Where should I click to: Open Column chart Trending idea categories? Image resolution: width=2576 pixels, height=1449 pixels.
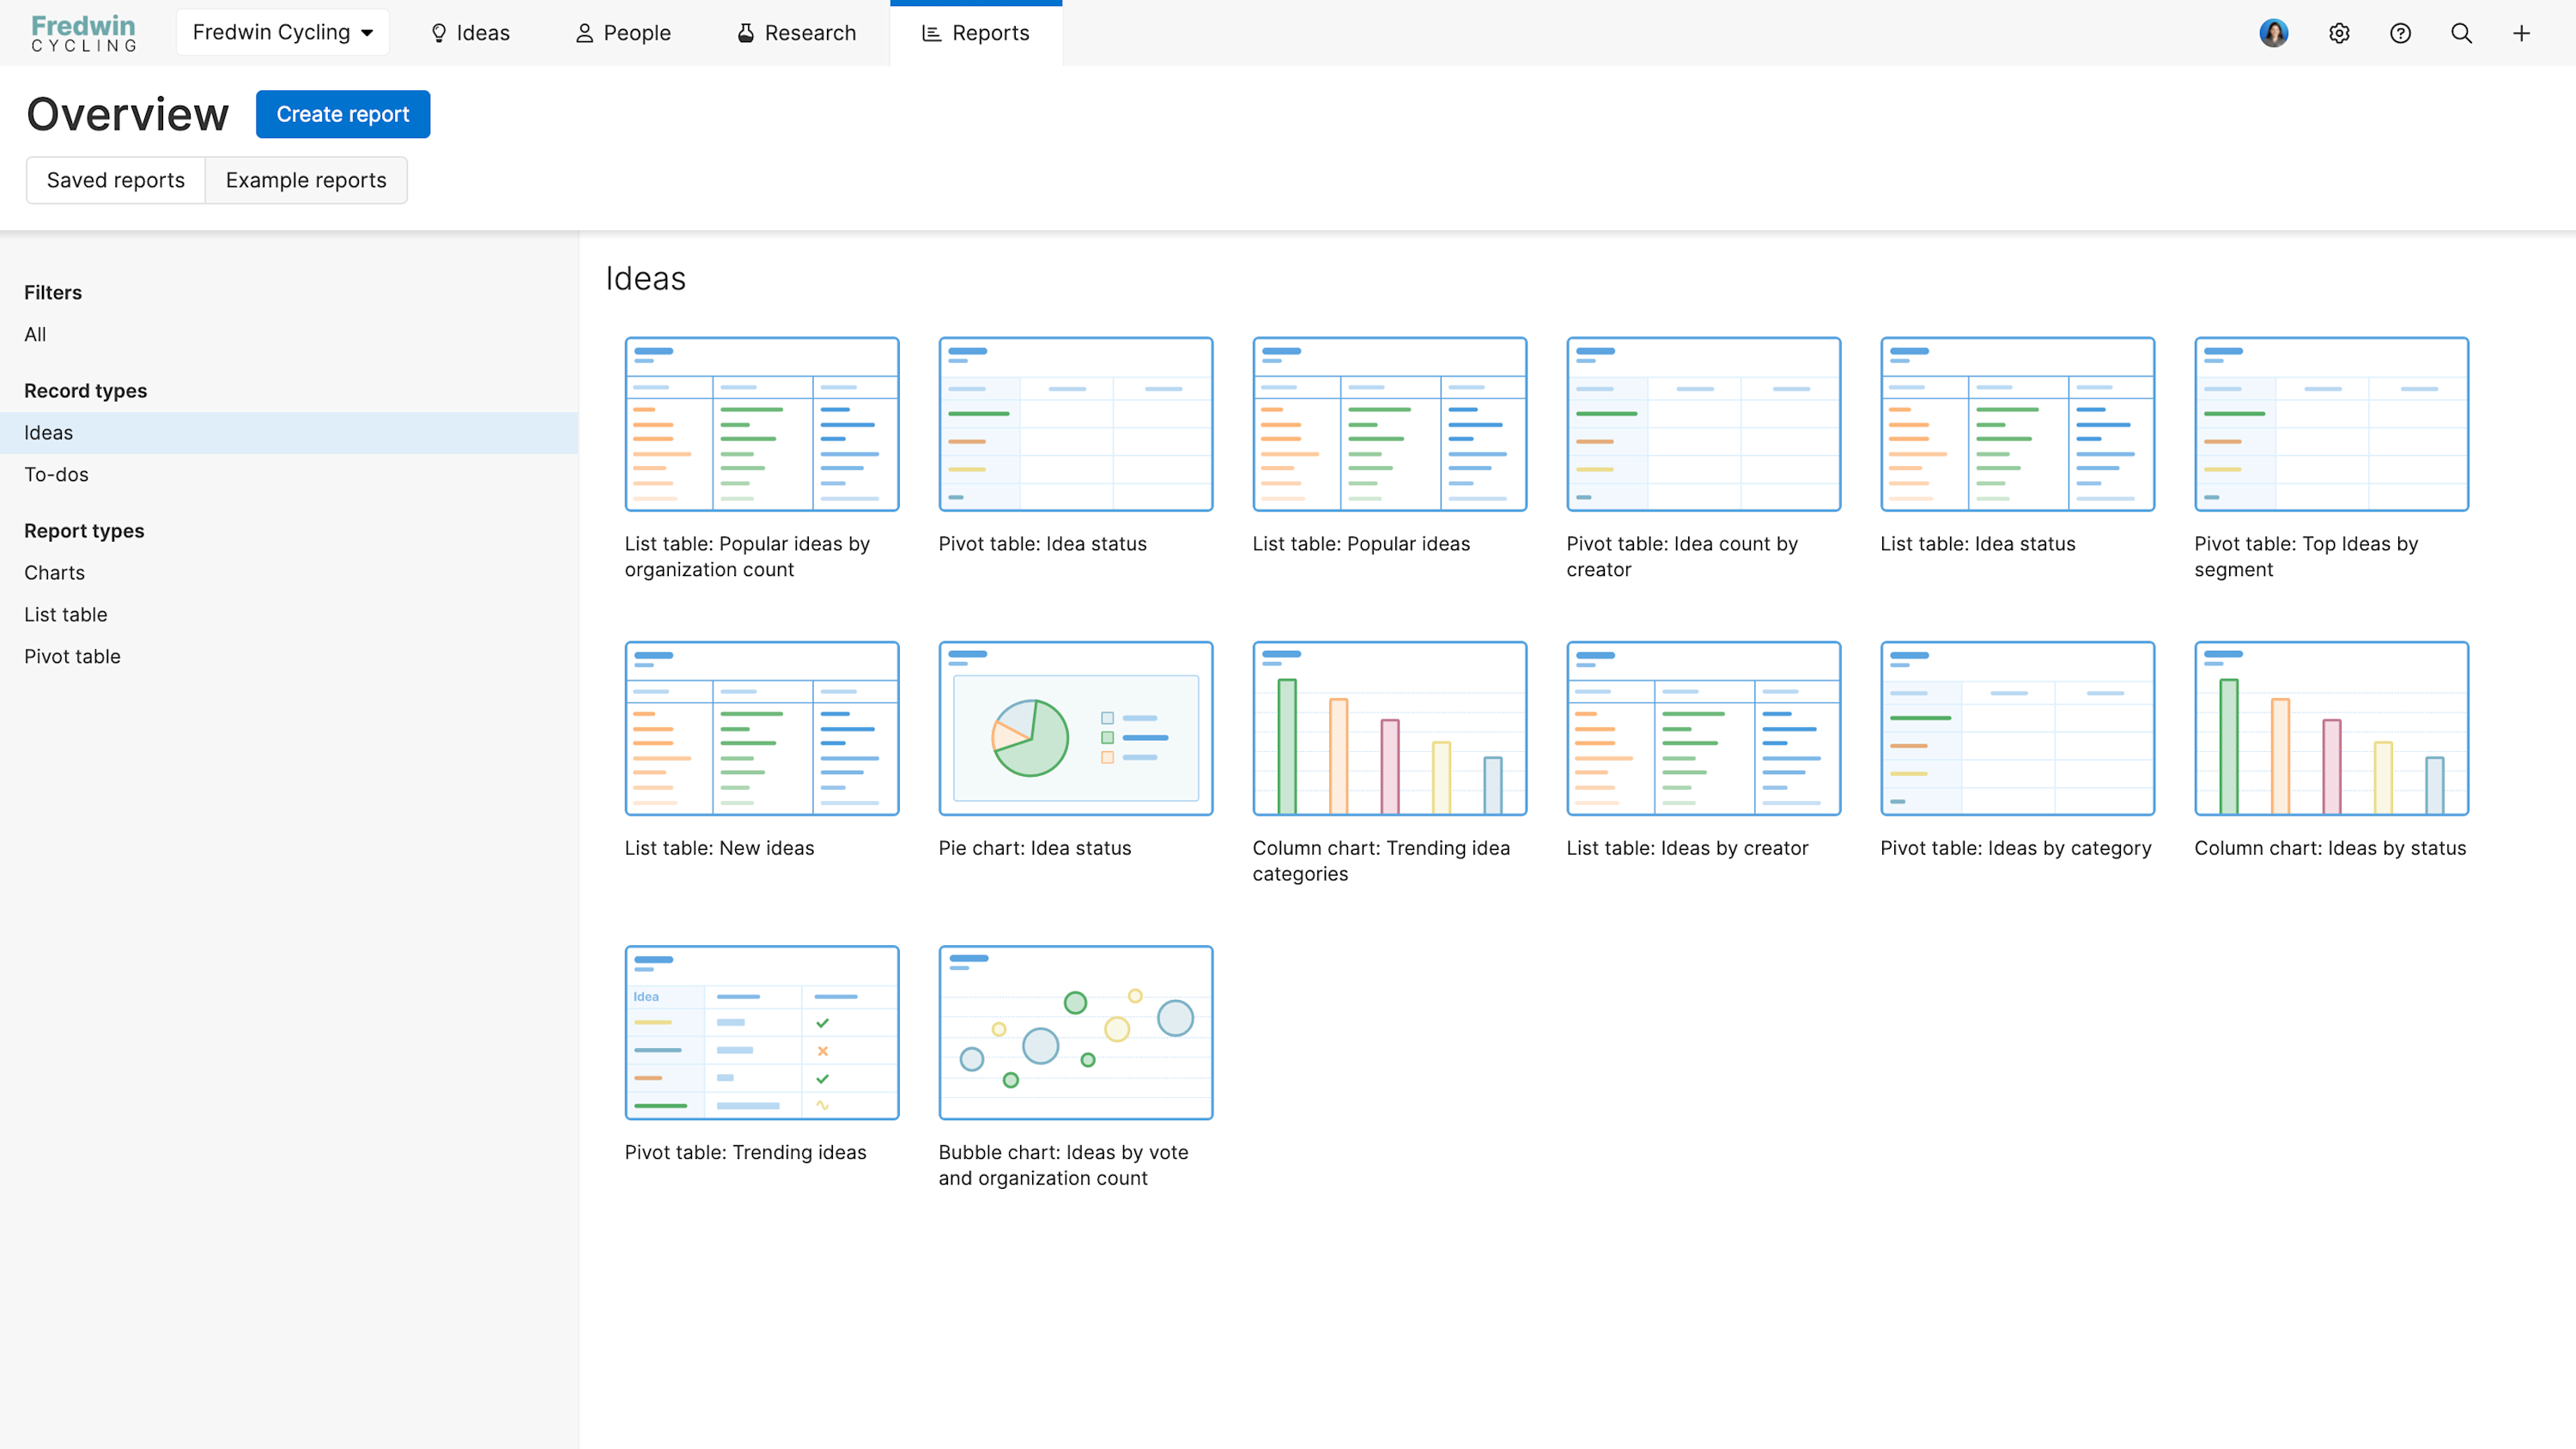[1389, 728]
